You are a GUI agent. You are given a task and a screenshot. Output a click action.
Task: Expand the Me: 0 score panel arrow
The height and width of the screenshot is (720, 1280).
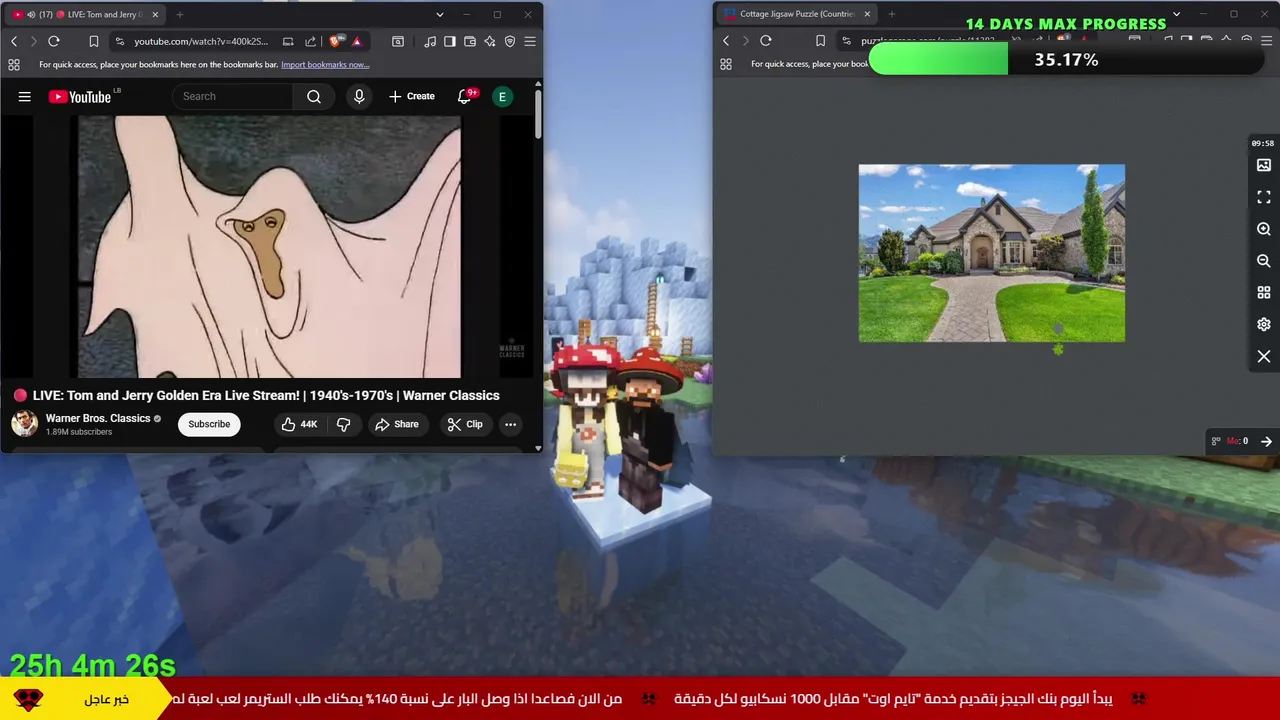pyautogui.click(x=1266, y=441)
